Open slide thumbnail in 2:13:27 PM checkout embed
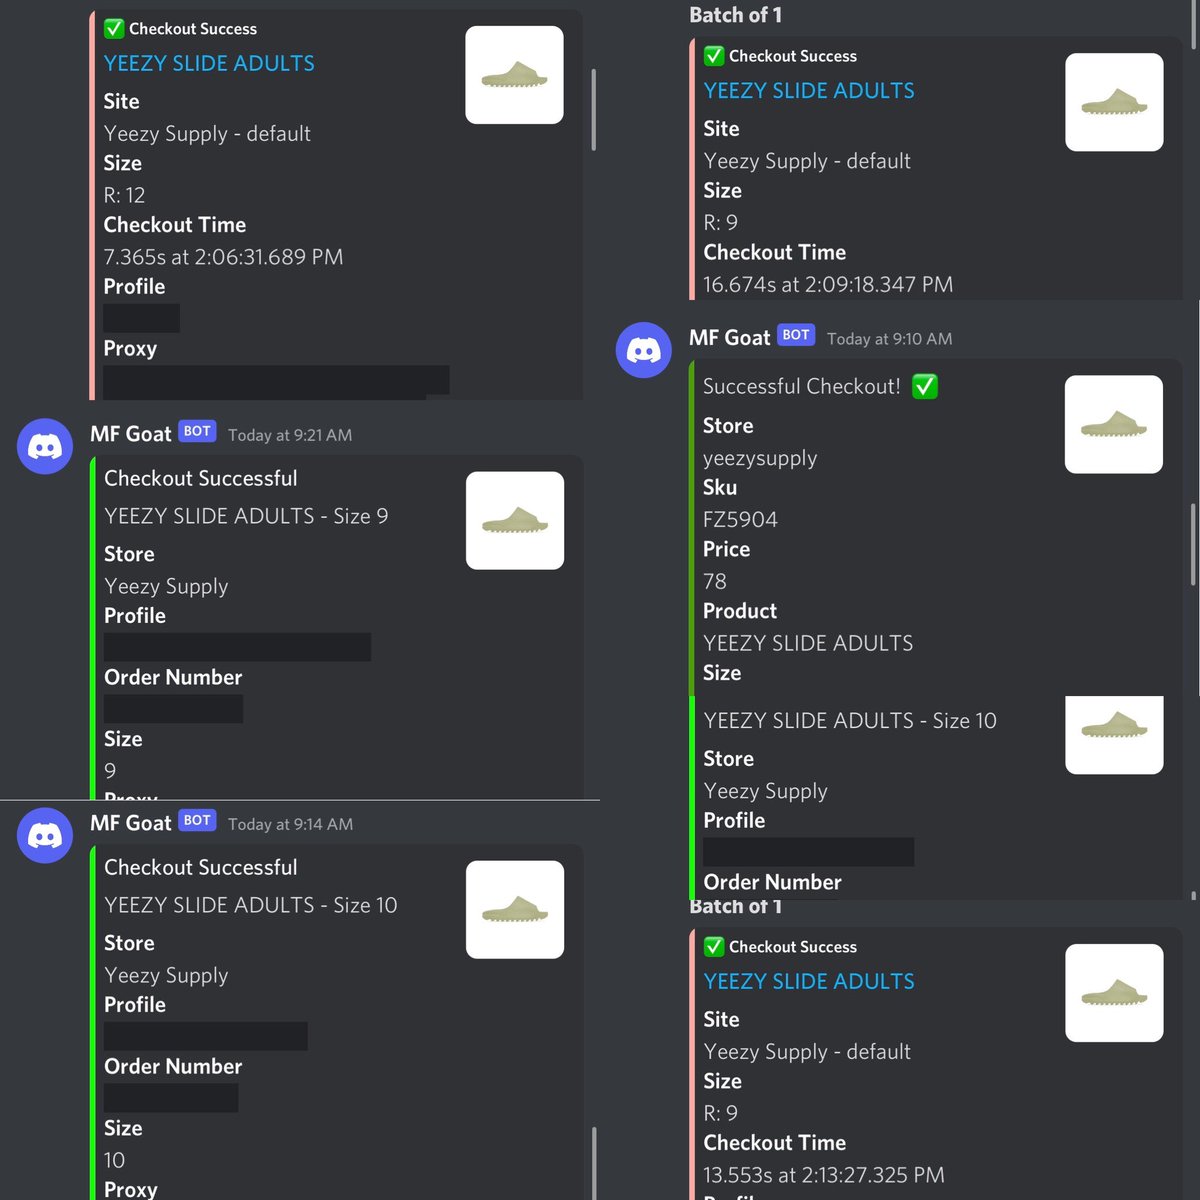1200x1200 pixels. pos(1114,993)
